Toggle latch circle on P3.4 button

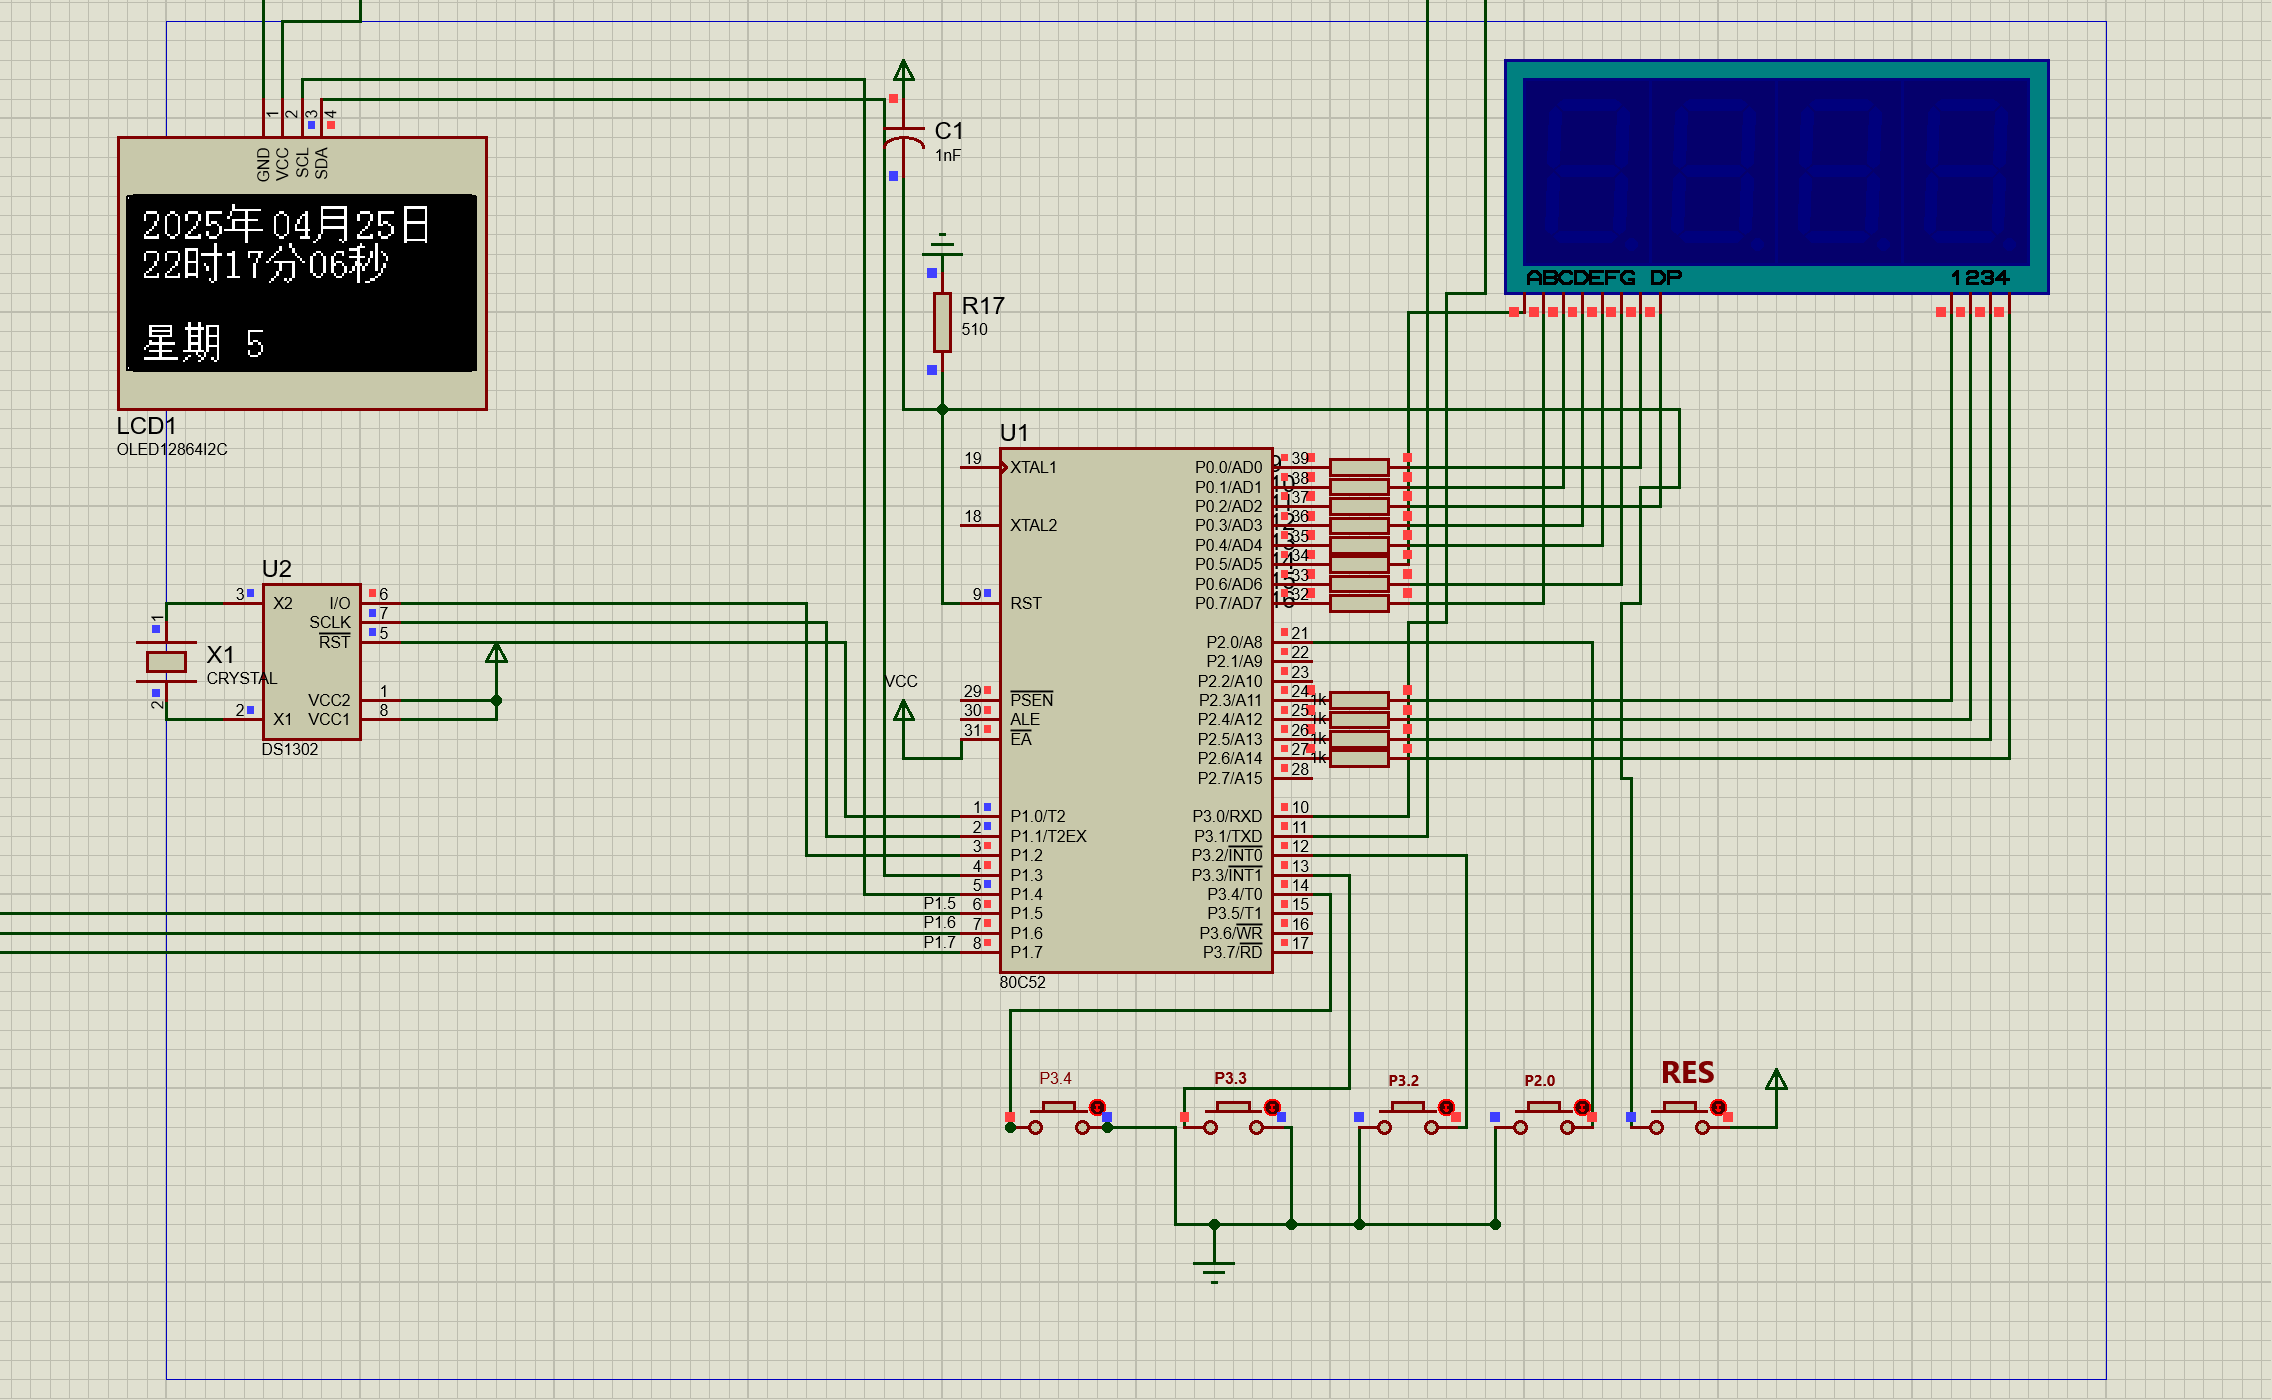[1097, 1107]
